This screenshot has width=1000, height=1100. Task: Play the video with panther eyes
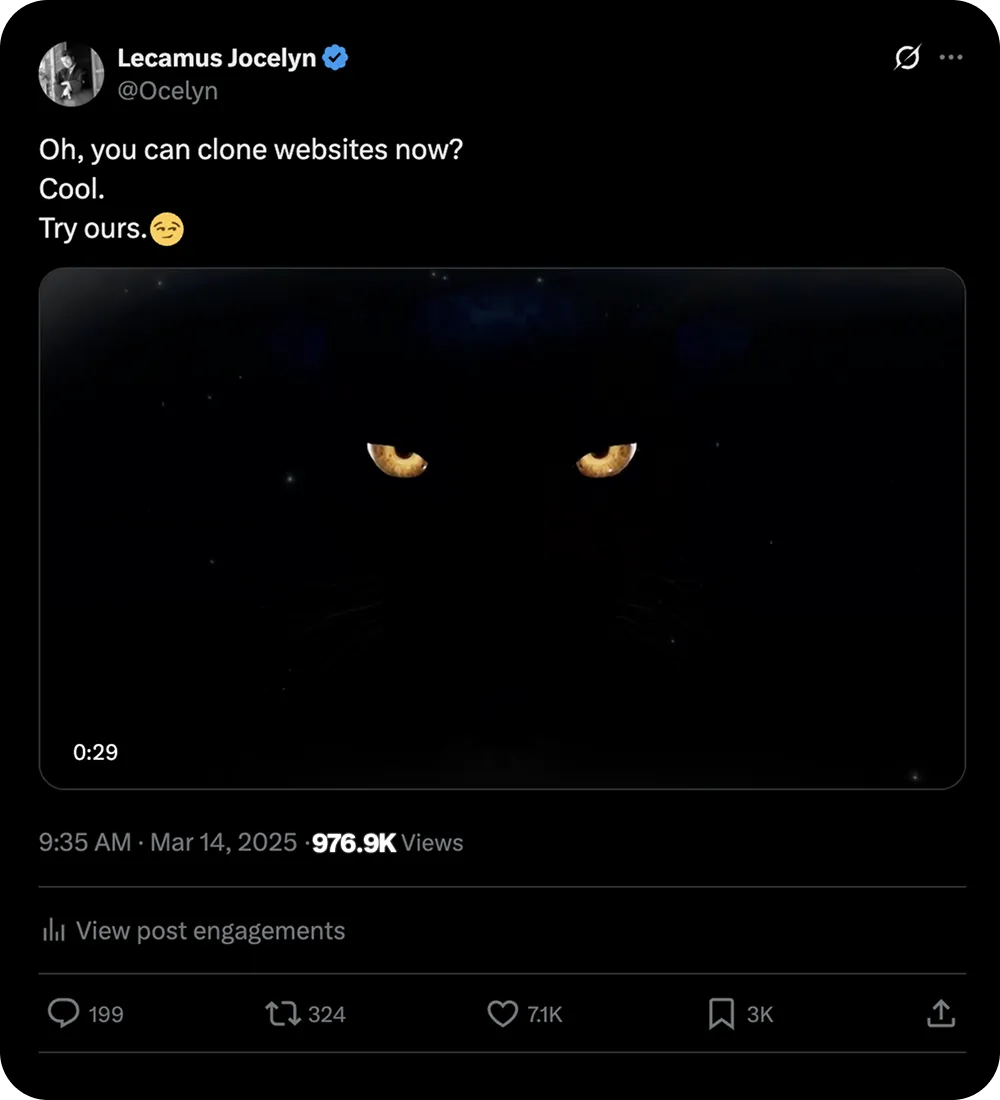pyautogui.click(x=502, y=528)
